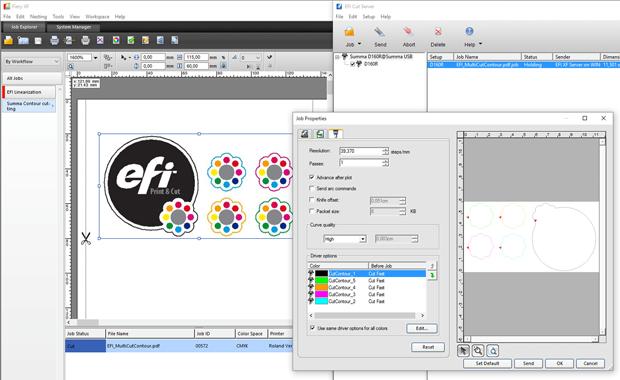Viewport: 620px width, 380px height.
Task: Click the magnifier zoom icon below zoom percentage
Action: pyautogui.click(x=71, y=66)
